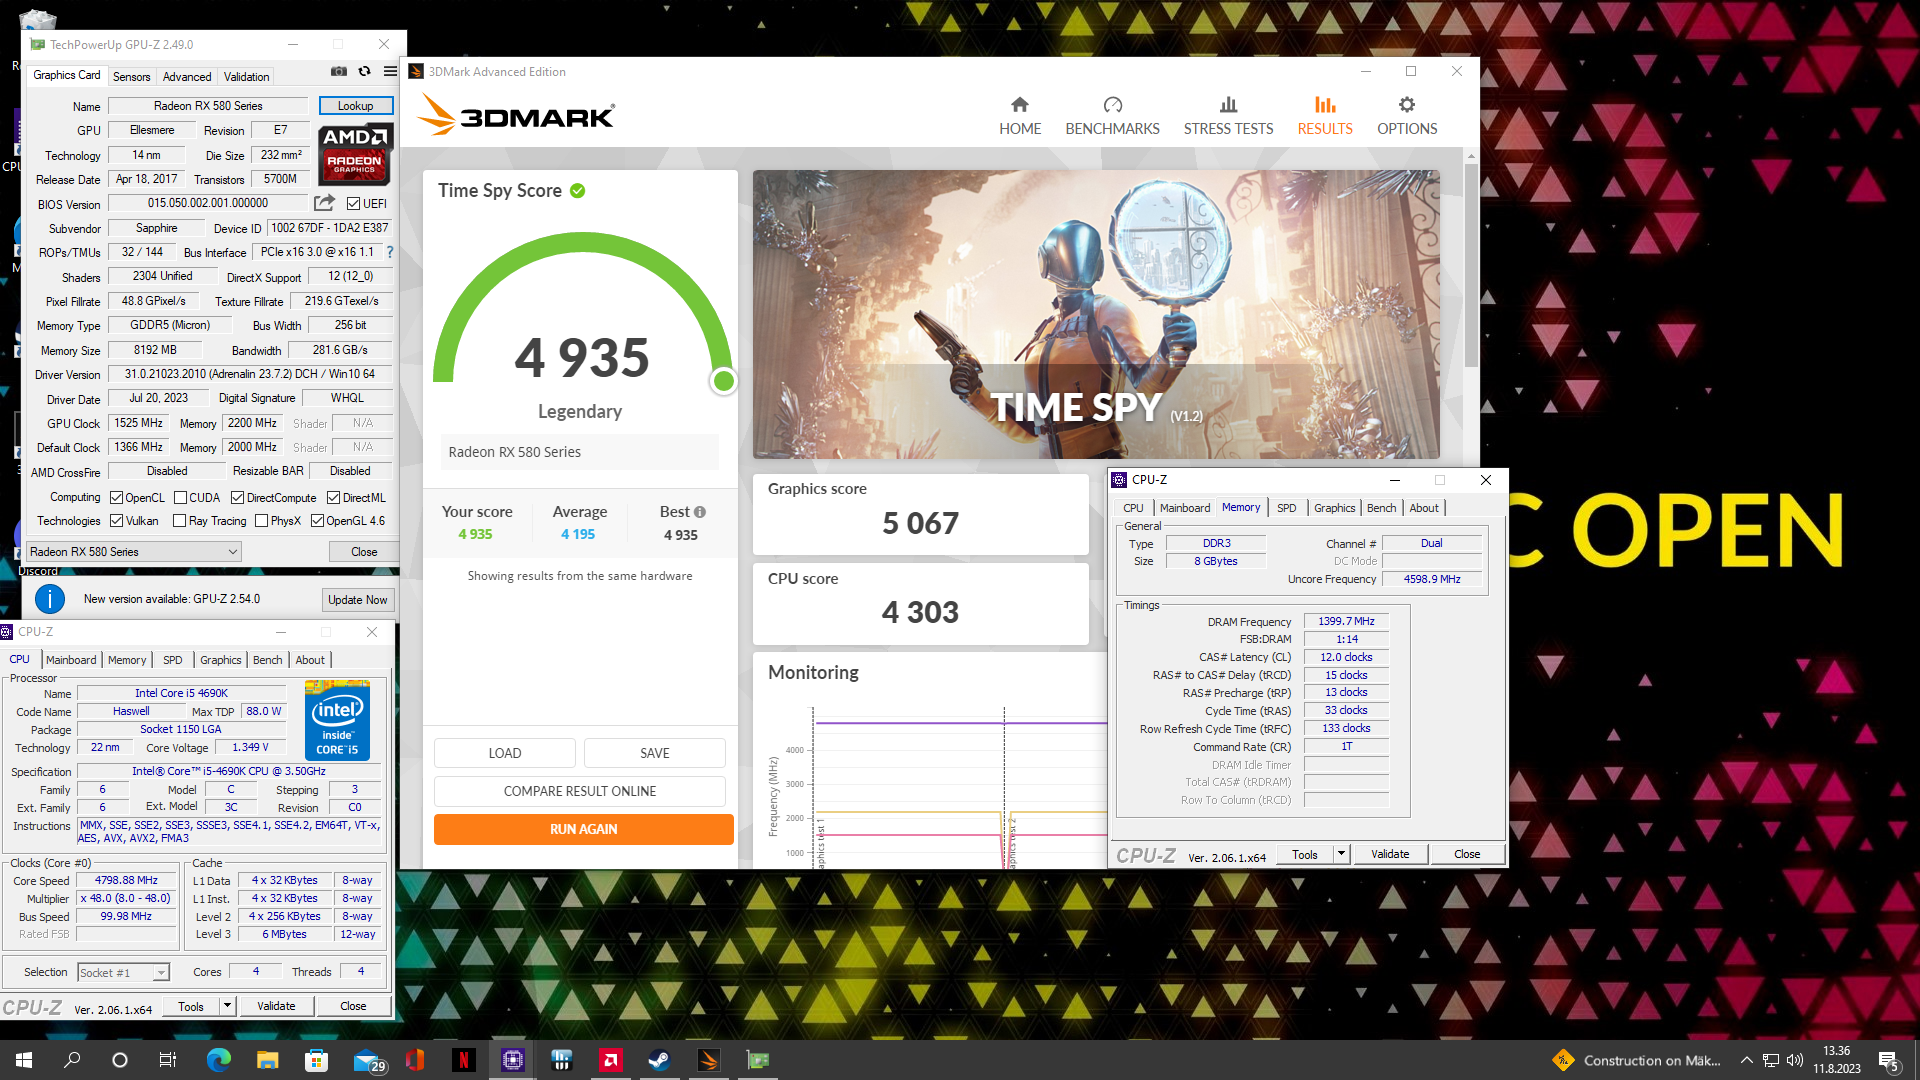Click SAVE result button in 3DMark
Viewport: 1920px width, 1080px height.
[x=655, y=753]
